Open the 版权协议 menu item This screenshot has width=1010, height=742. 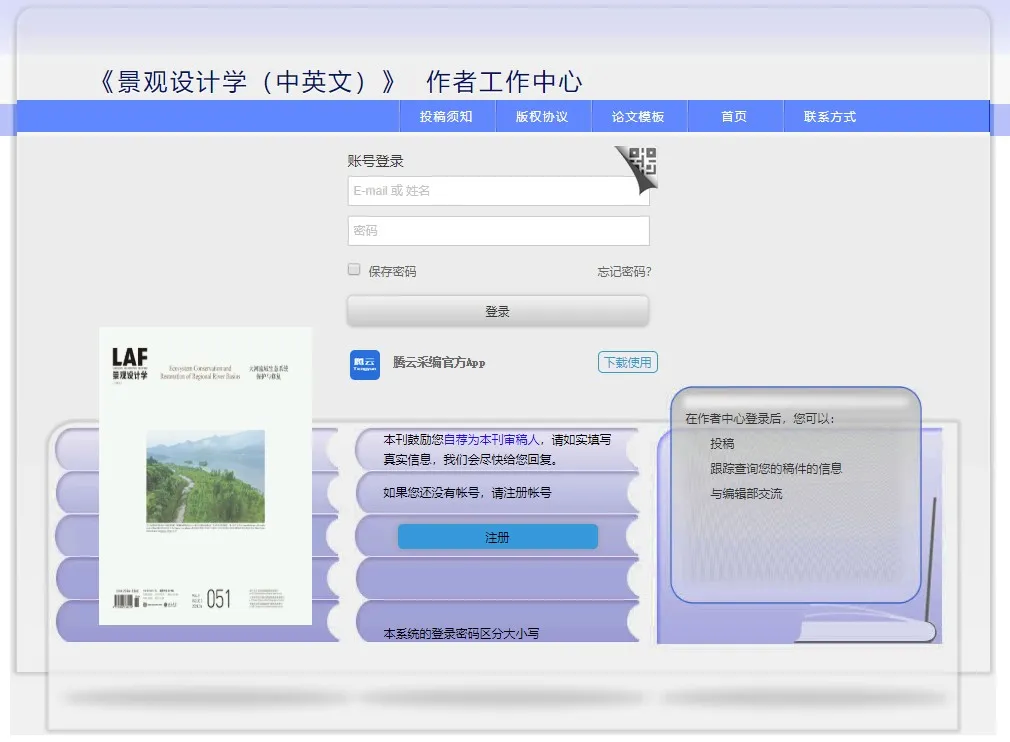point(542,117)
